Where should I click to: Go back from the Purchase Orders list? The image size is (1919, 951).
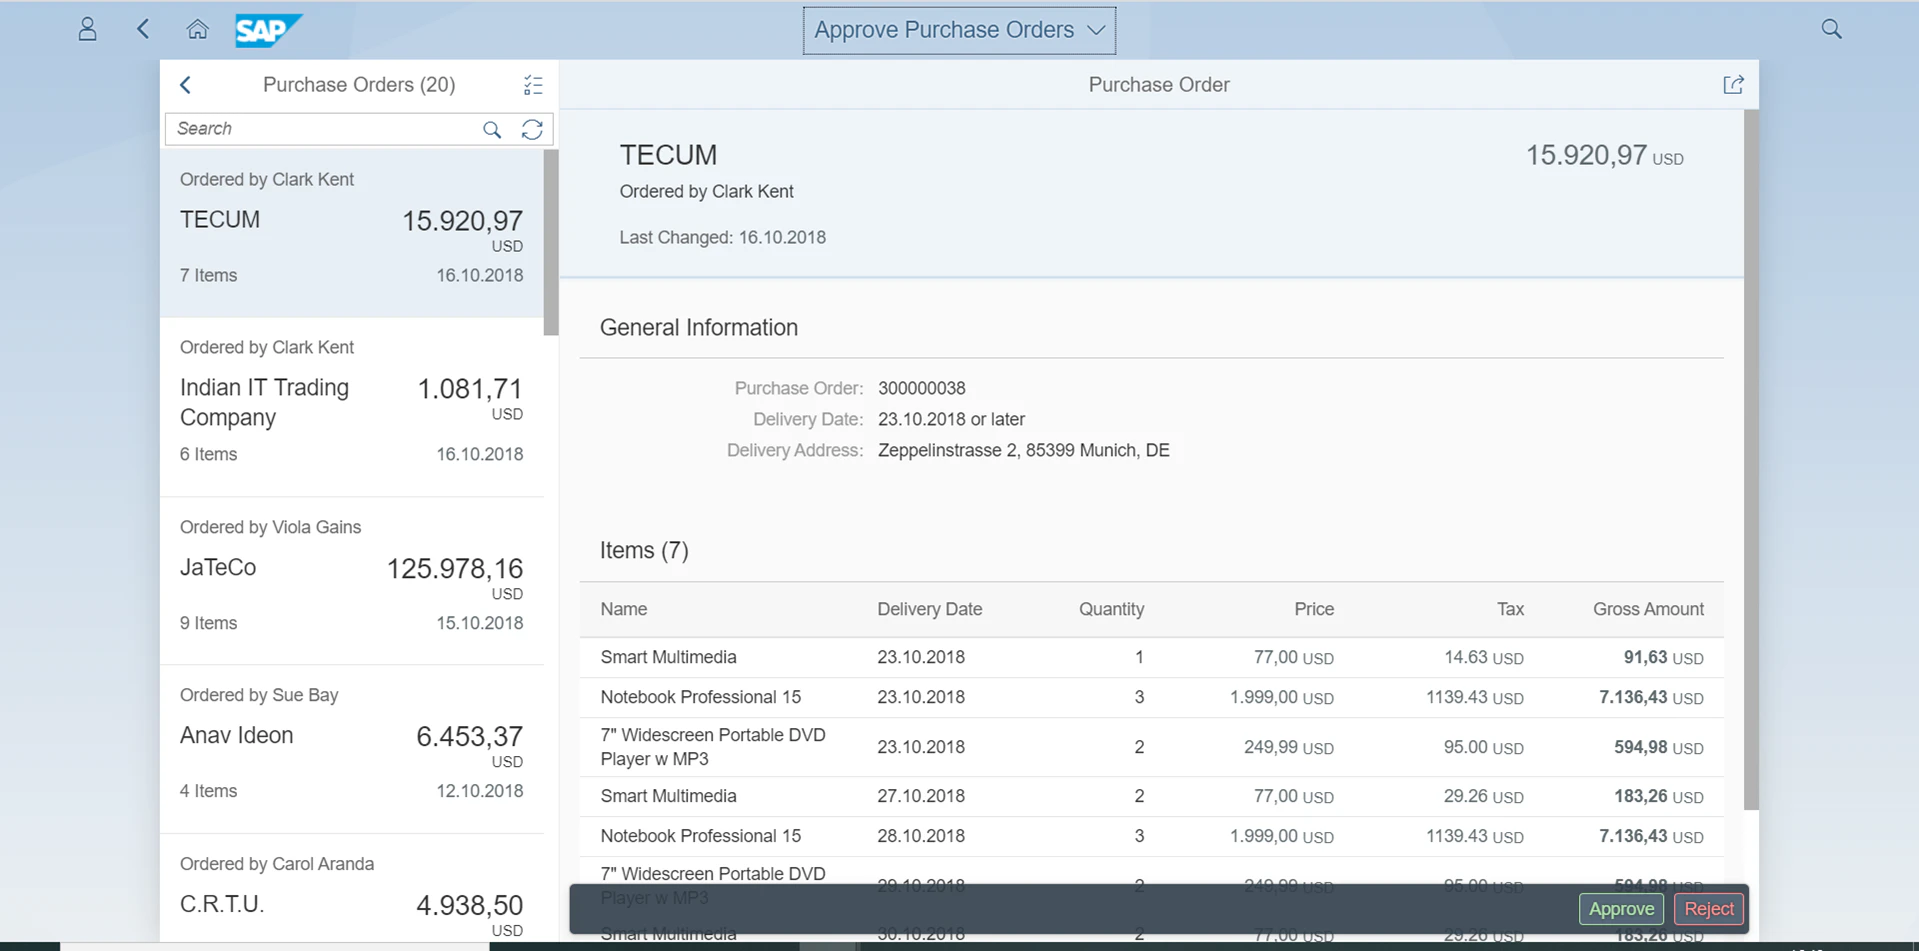[185, 85]
